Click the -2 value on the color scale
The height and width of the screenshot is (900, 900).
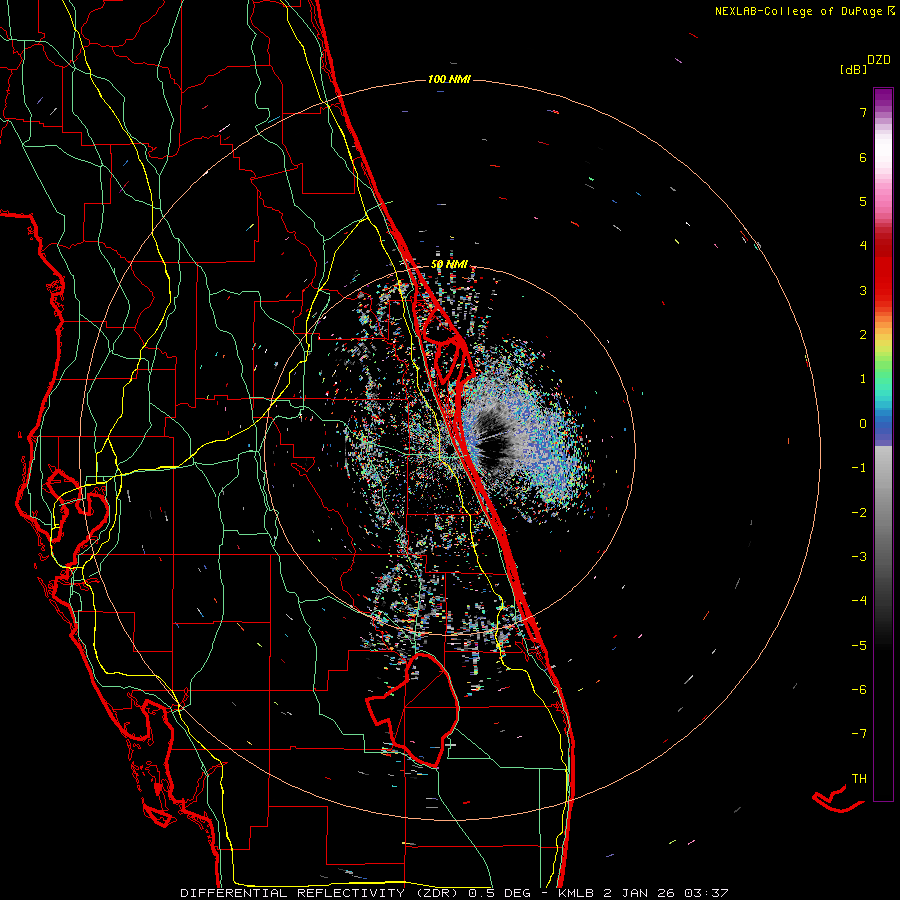click(x=859, y=513)
